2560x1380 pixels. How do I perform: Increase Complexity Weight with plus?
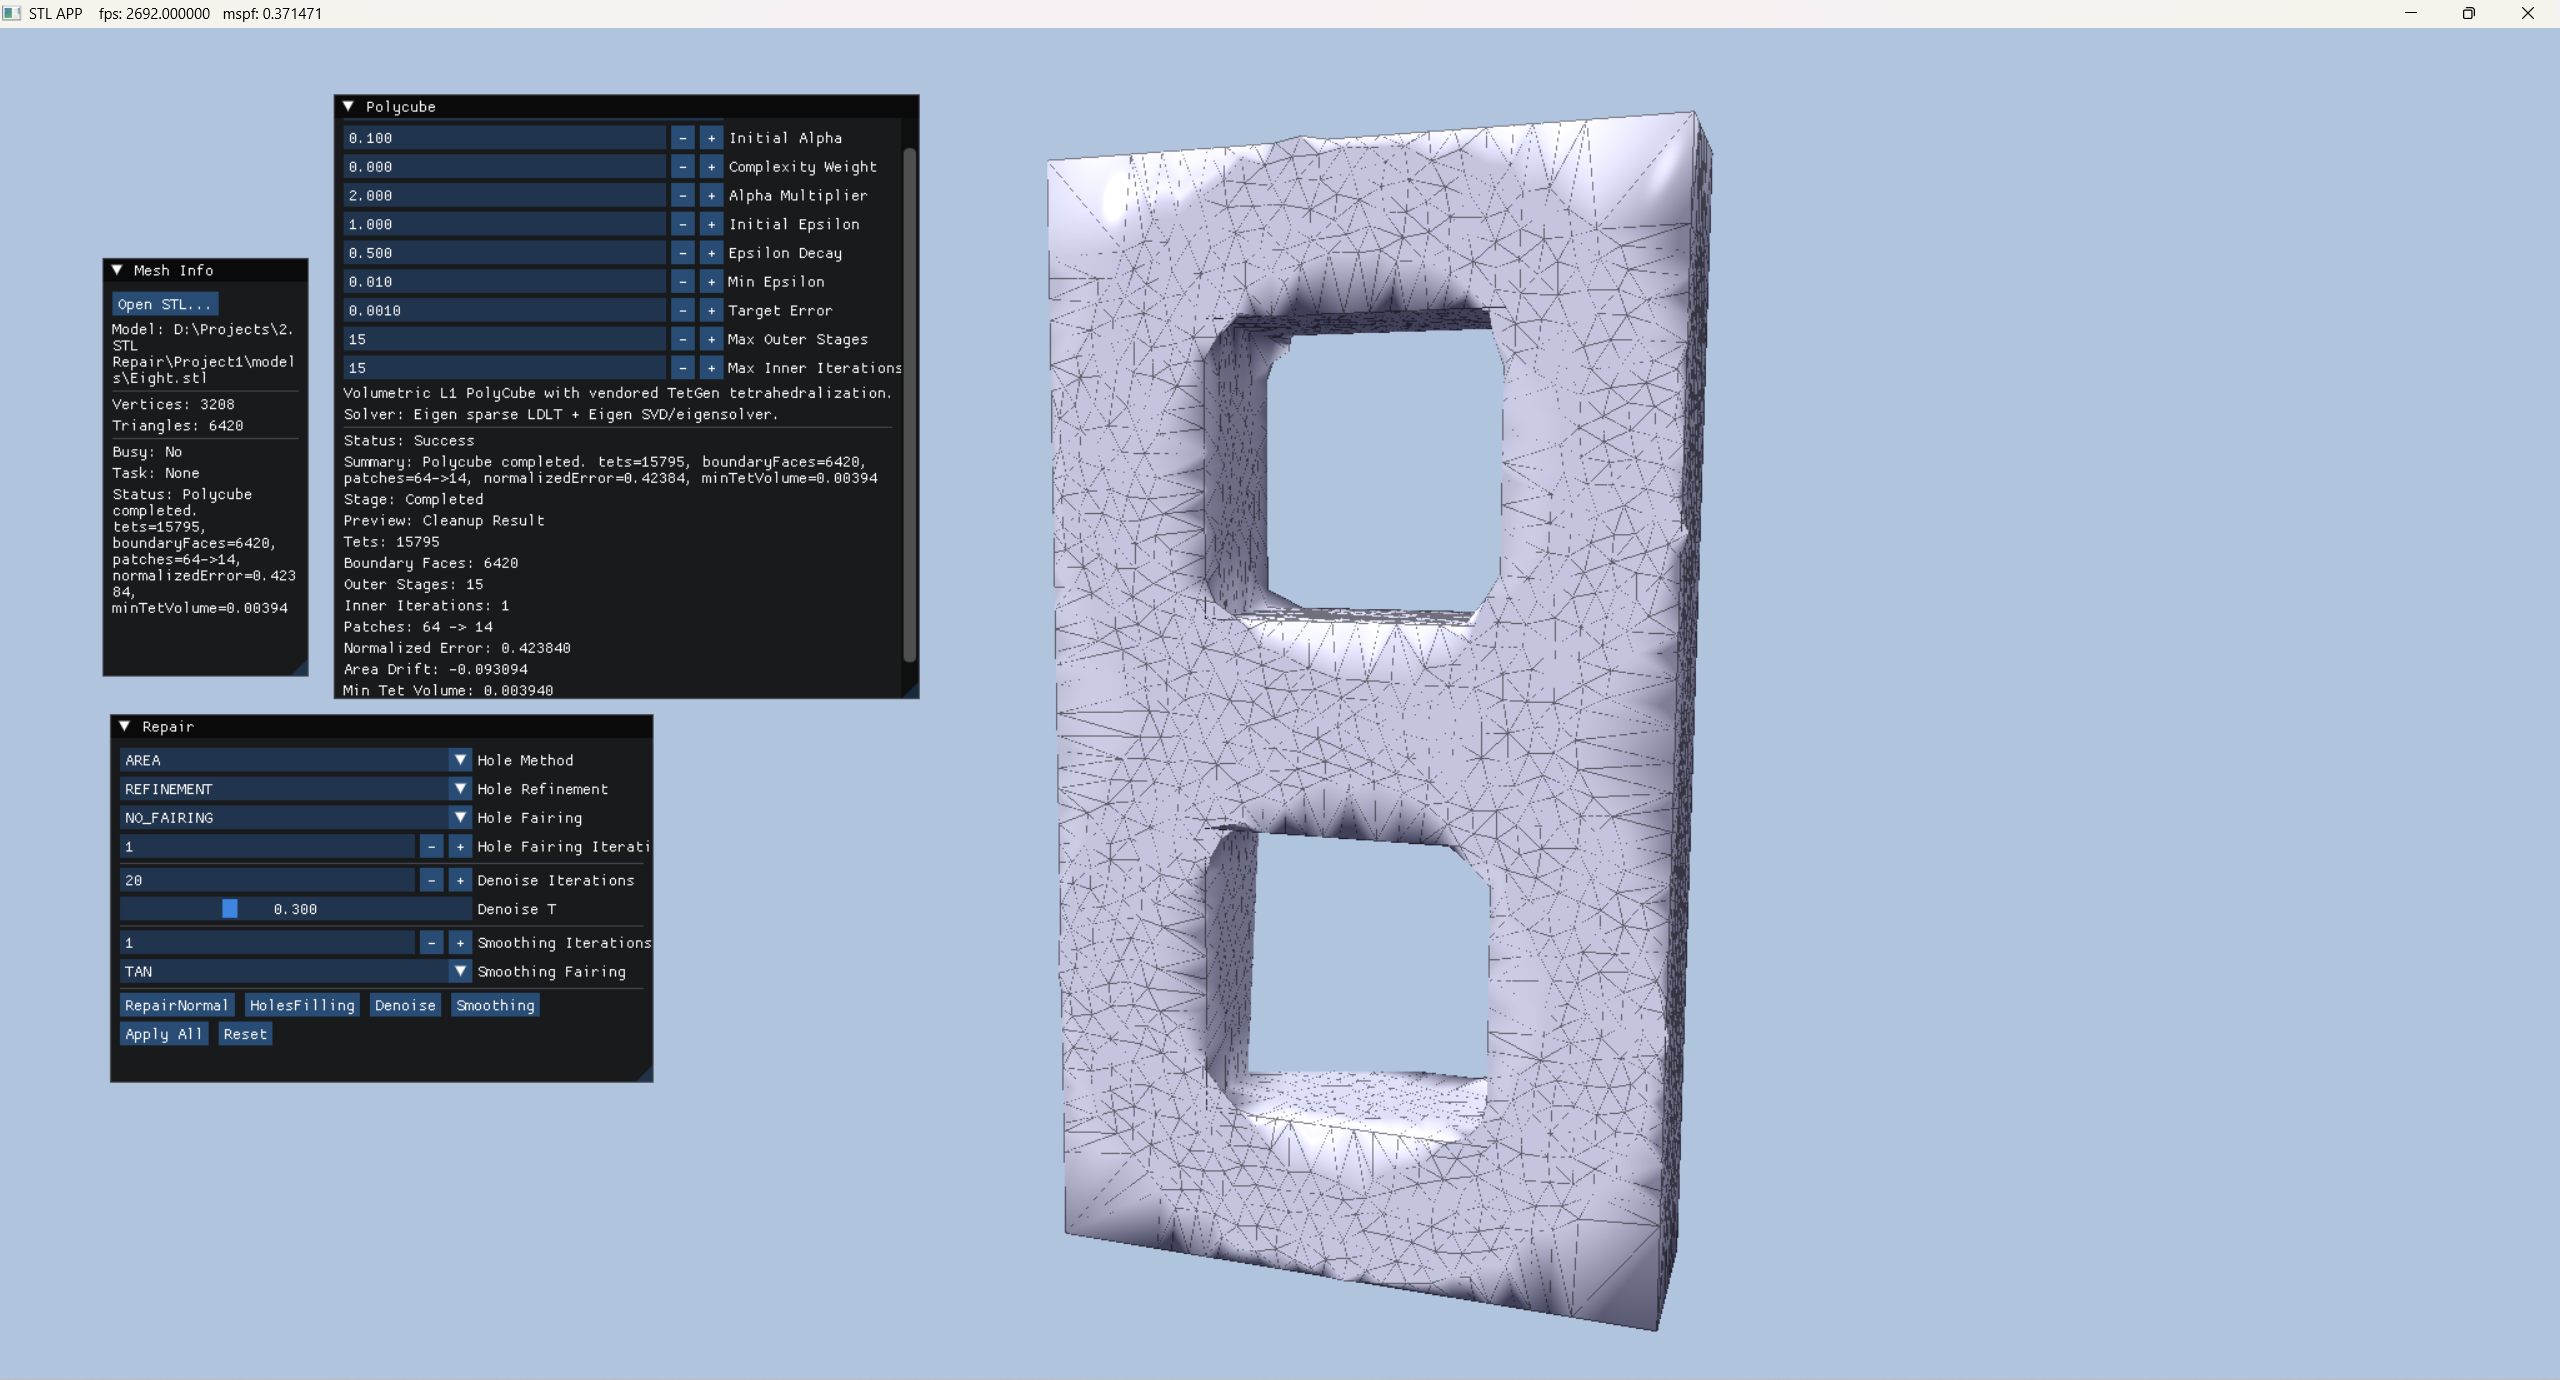711,167
